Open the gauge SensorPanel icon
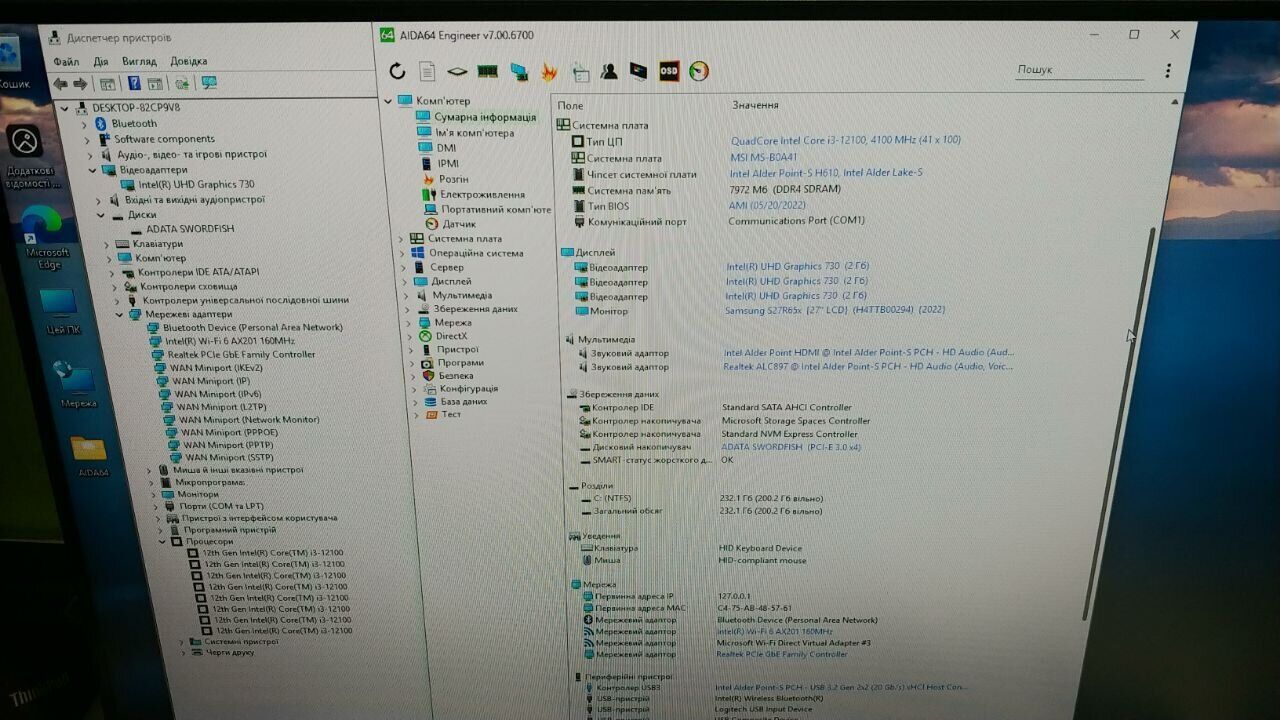 pyautogui.click(x=699, y=71)
